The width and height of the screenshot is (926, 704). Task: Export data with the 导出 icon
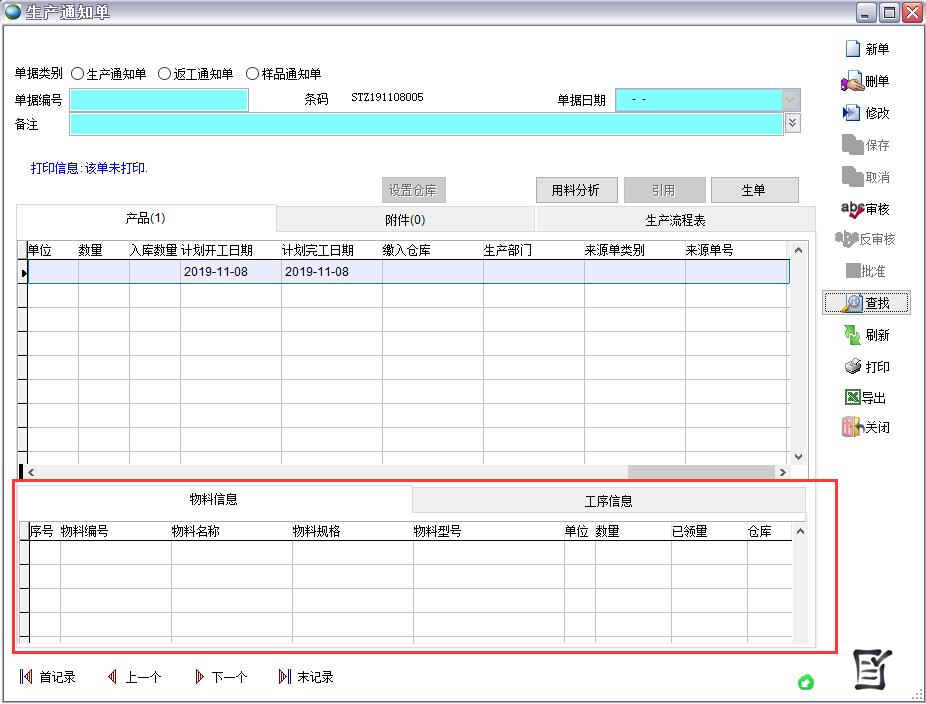tap(852, 397)
